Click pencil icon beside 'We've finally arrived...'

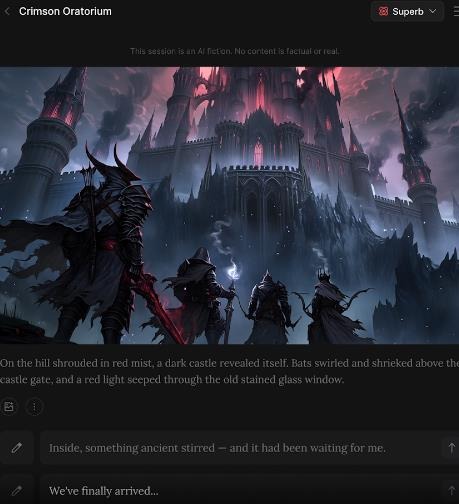pos(17,490)
